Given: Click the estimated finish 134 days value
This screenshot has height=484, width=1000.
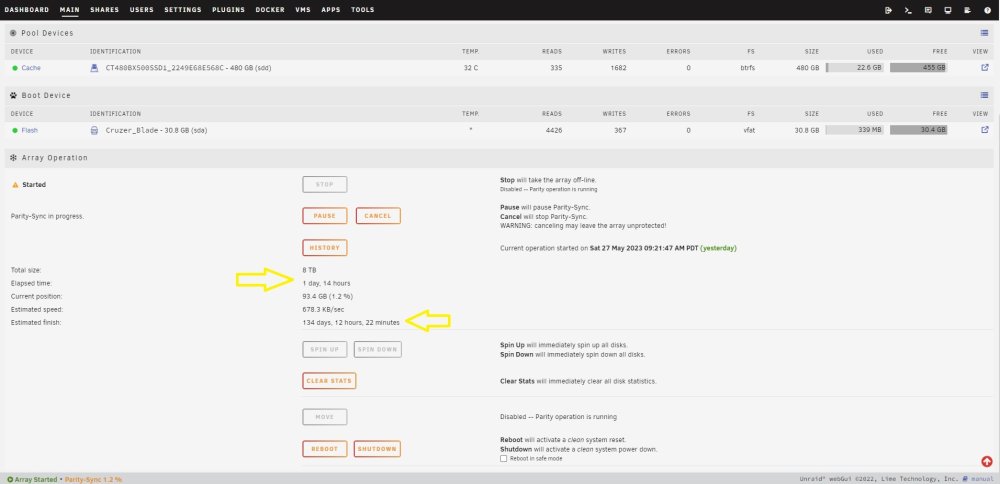Looking at the screenshot, I should pos(351,323).
